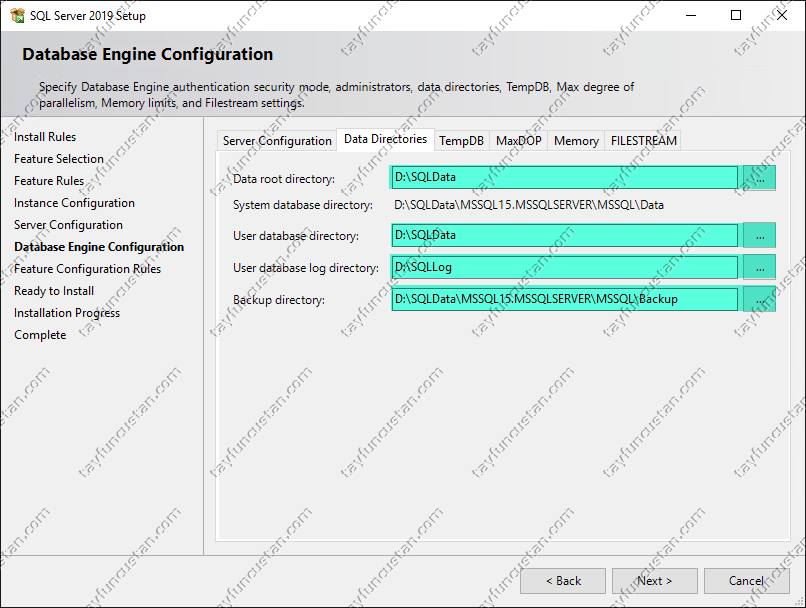
Task: Select the Instance Configuration step
Action: 74,203
